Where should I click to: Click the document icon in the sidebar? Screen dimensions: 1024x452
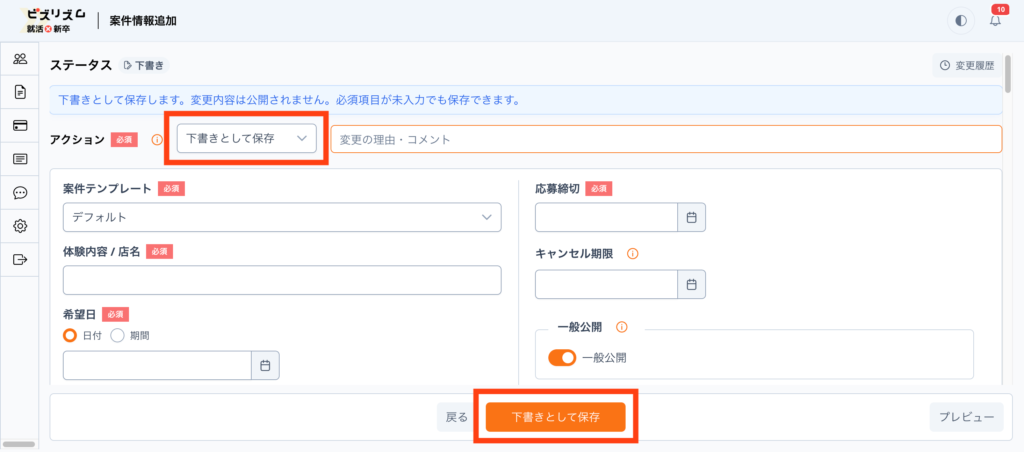(x=20, y=92)
